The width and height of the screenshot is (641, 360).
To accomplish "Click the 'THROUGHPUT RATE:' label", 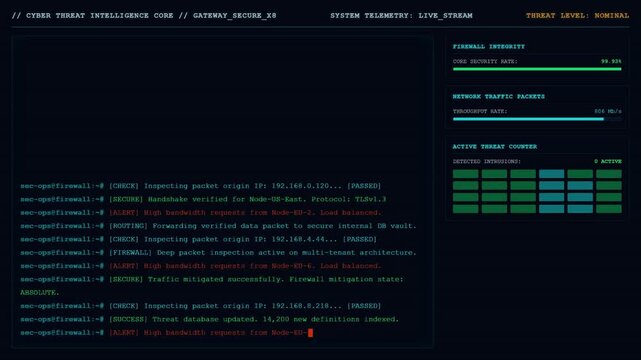I will click(x=480, y=111).
